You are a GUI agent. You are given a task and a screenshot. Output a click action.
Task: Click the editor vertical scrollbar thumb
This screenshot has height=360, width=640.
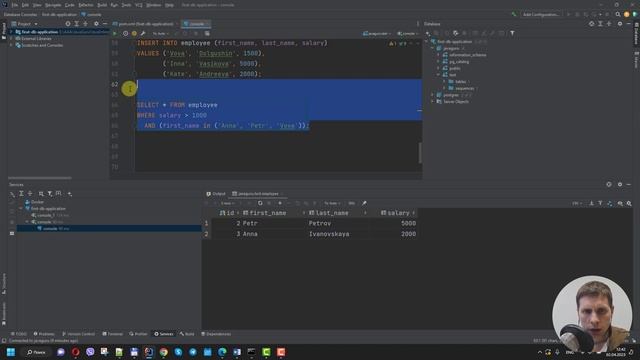coord(420,153)
